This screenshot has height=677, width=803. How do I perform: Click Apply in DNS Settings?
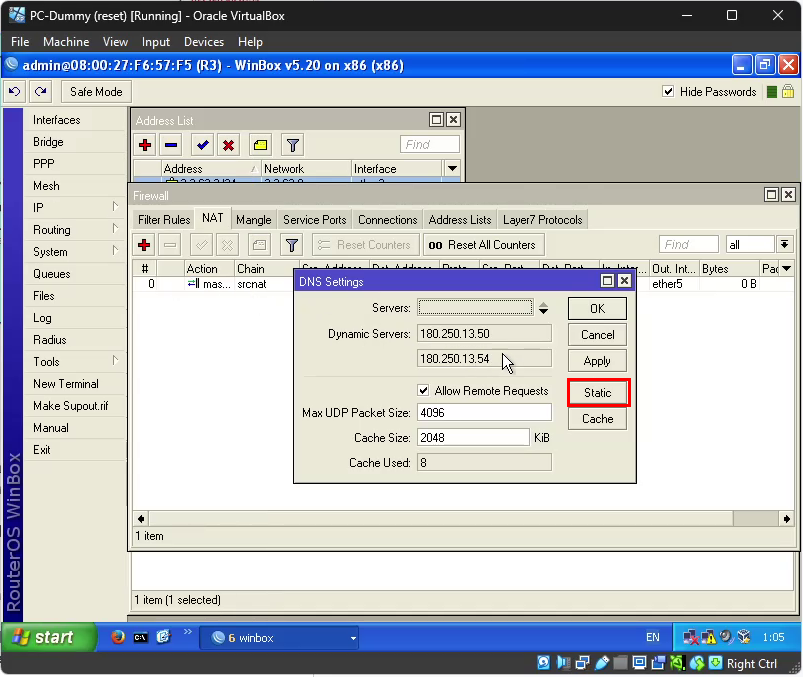(x=597, y=361)
